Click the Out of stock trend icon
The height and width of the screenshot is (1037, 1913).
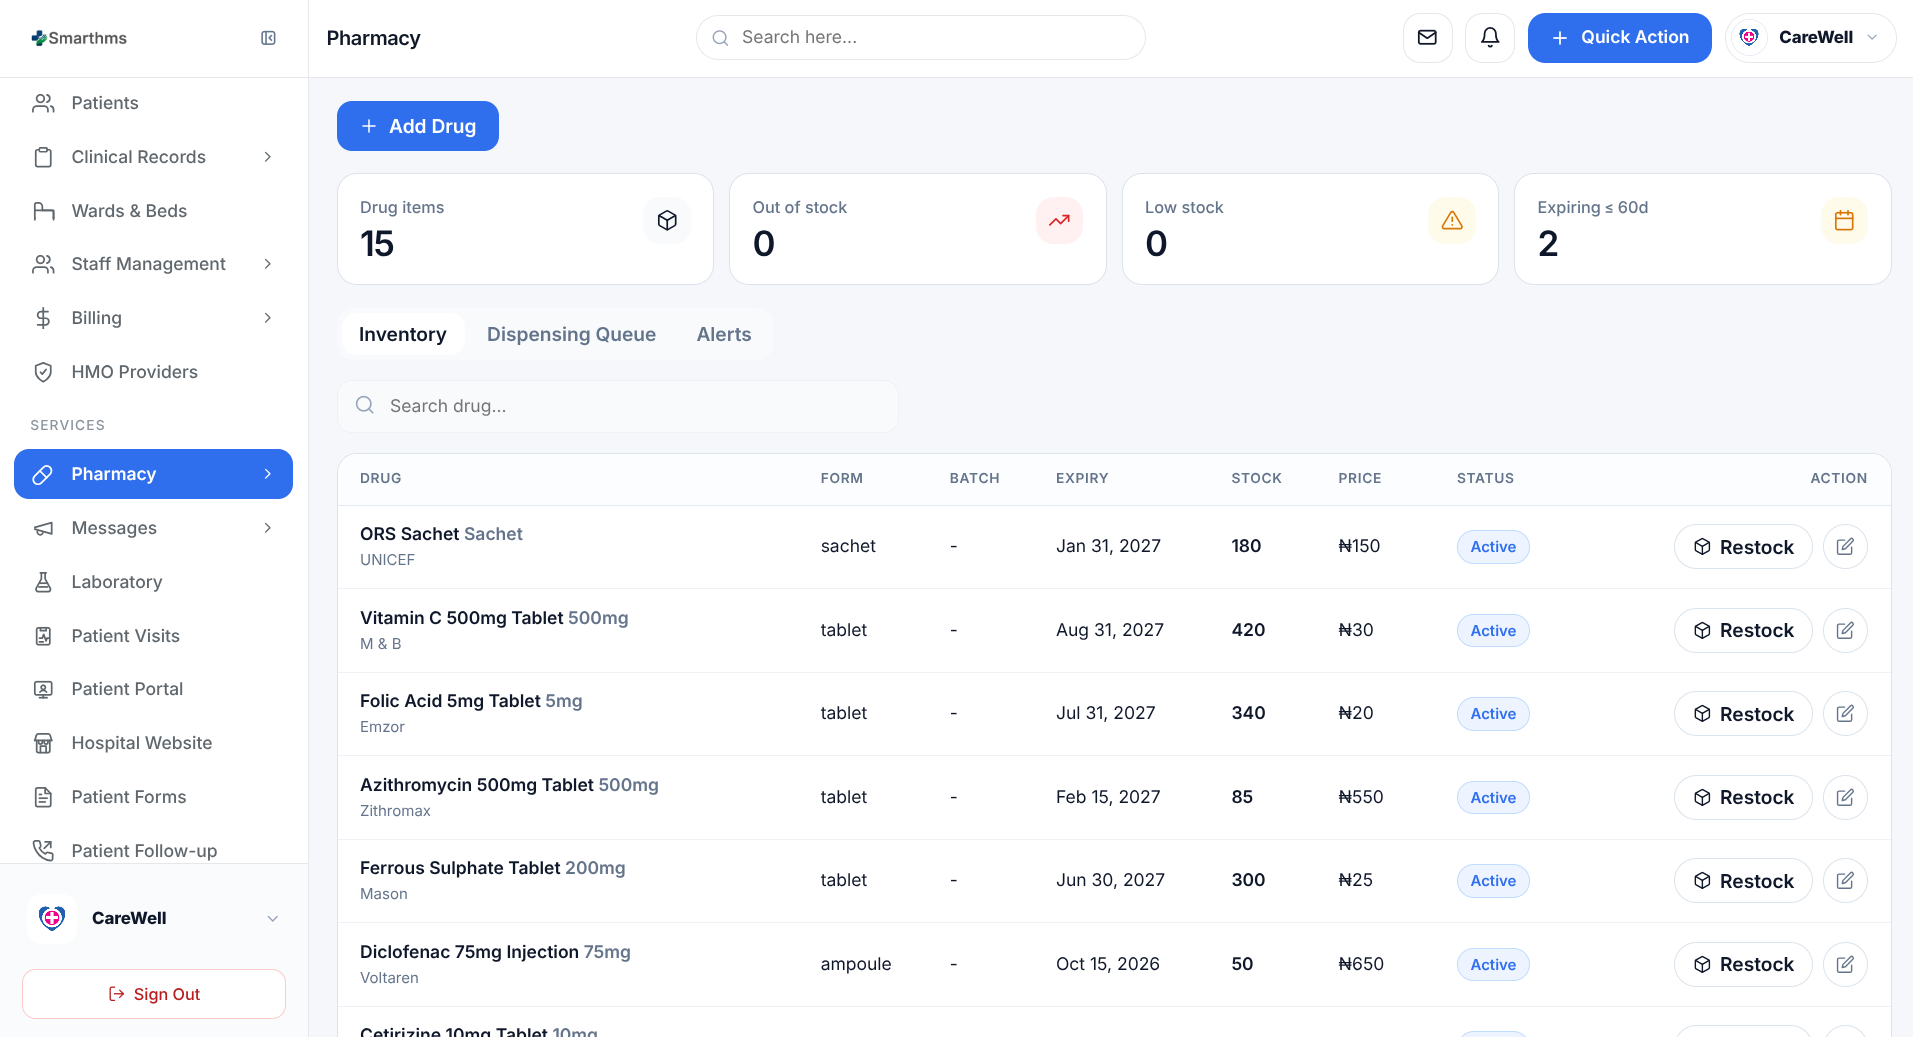click(x=1059, y=221)
